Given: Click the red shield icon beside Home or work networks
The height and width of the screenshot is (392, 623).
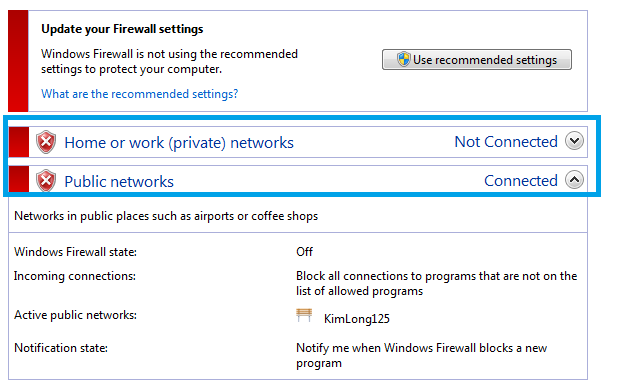Looking at the screenshot, I should pos(46,142).
